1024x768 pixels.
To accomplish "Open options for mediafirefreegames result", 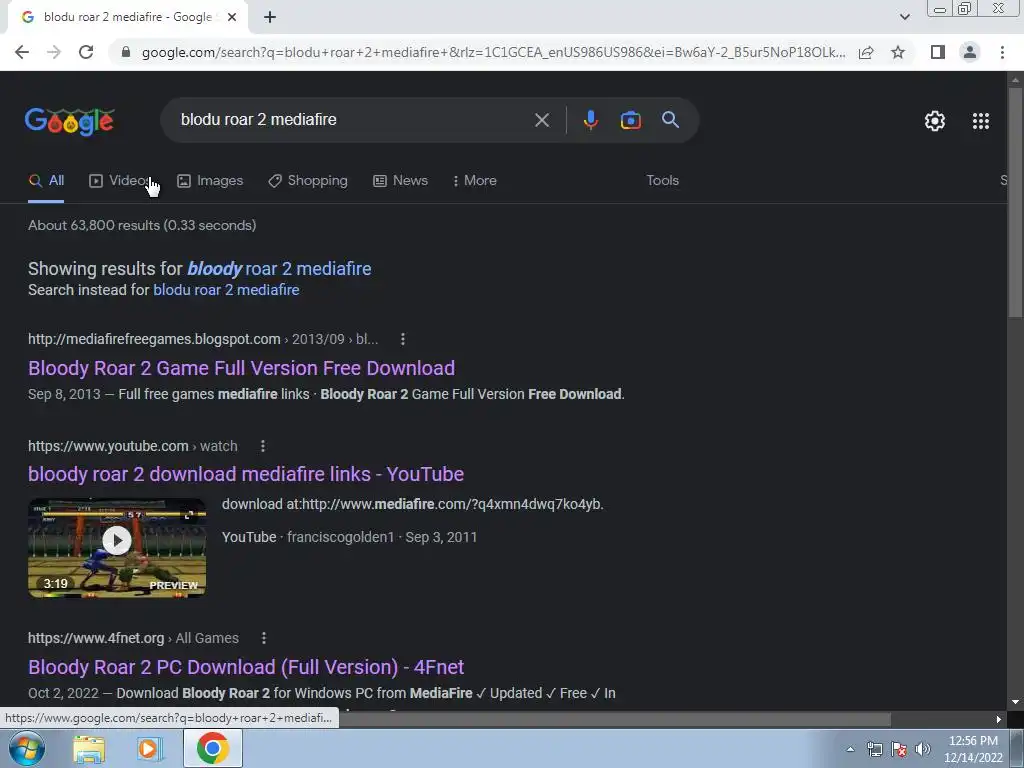I will tap(402, 340).
